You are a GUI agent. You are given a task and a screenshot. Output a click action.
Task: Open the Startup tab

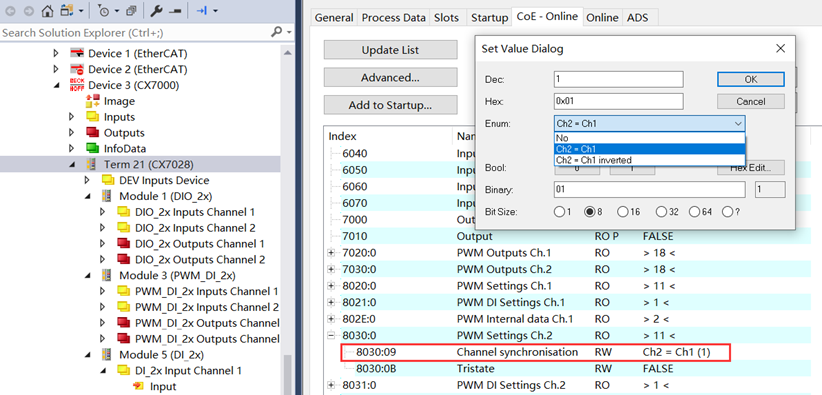tap(489, 18)
